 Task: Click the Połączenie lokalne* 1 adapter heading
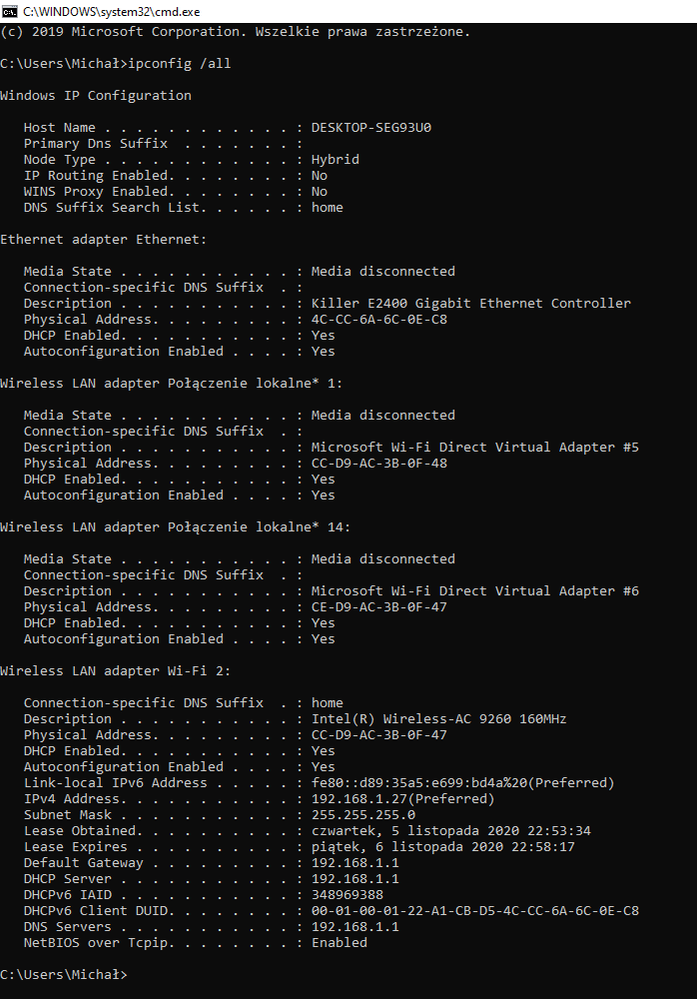(171, 384)
